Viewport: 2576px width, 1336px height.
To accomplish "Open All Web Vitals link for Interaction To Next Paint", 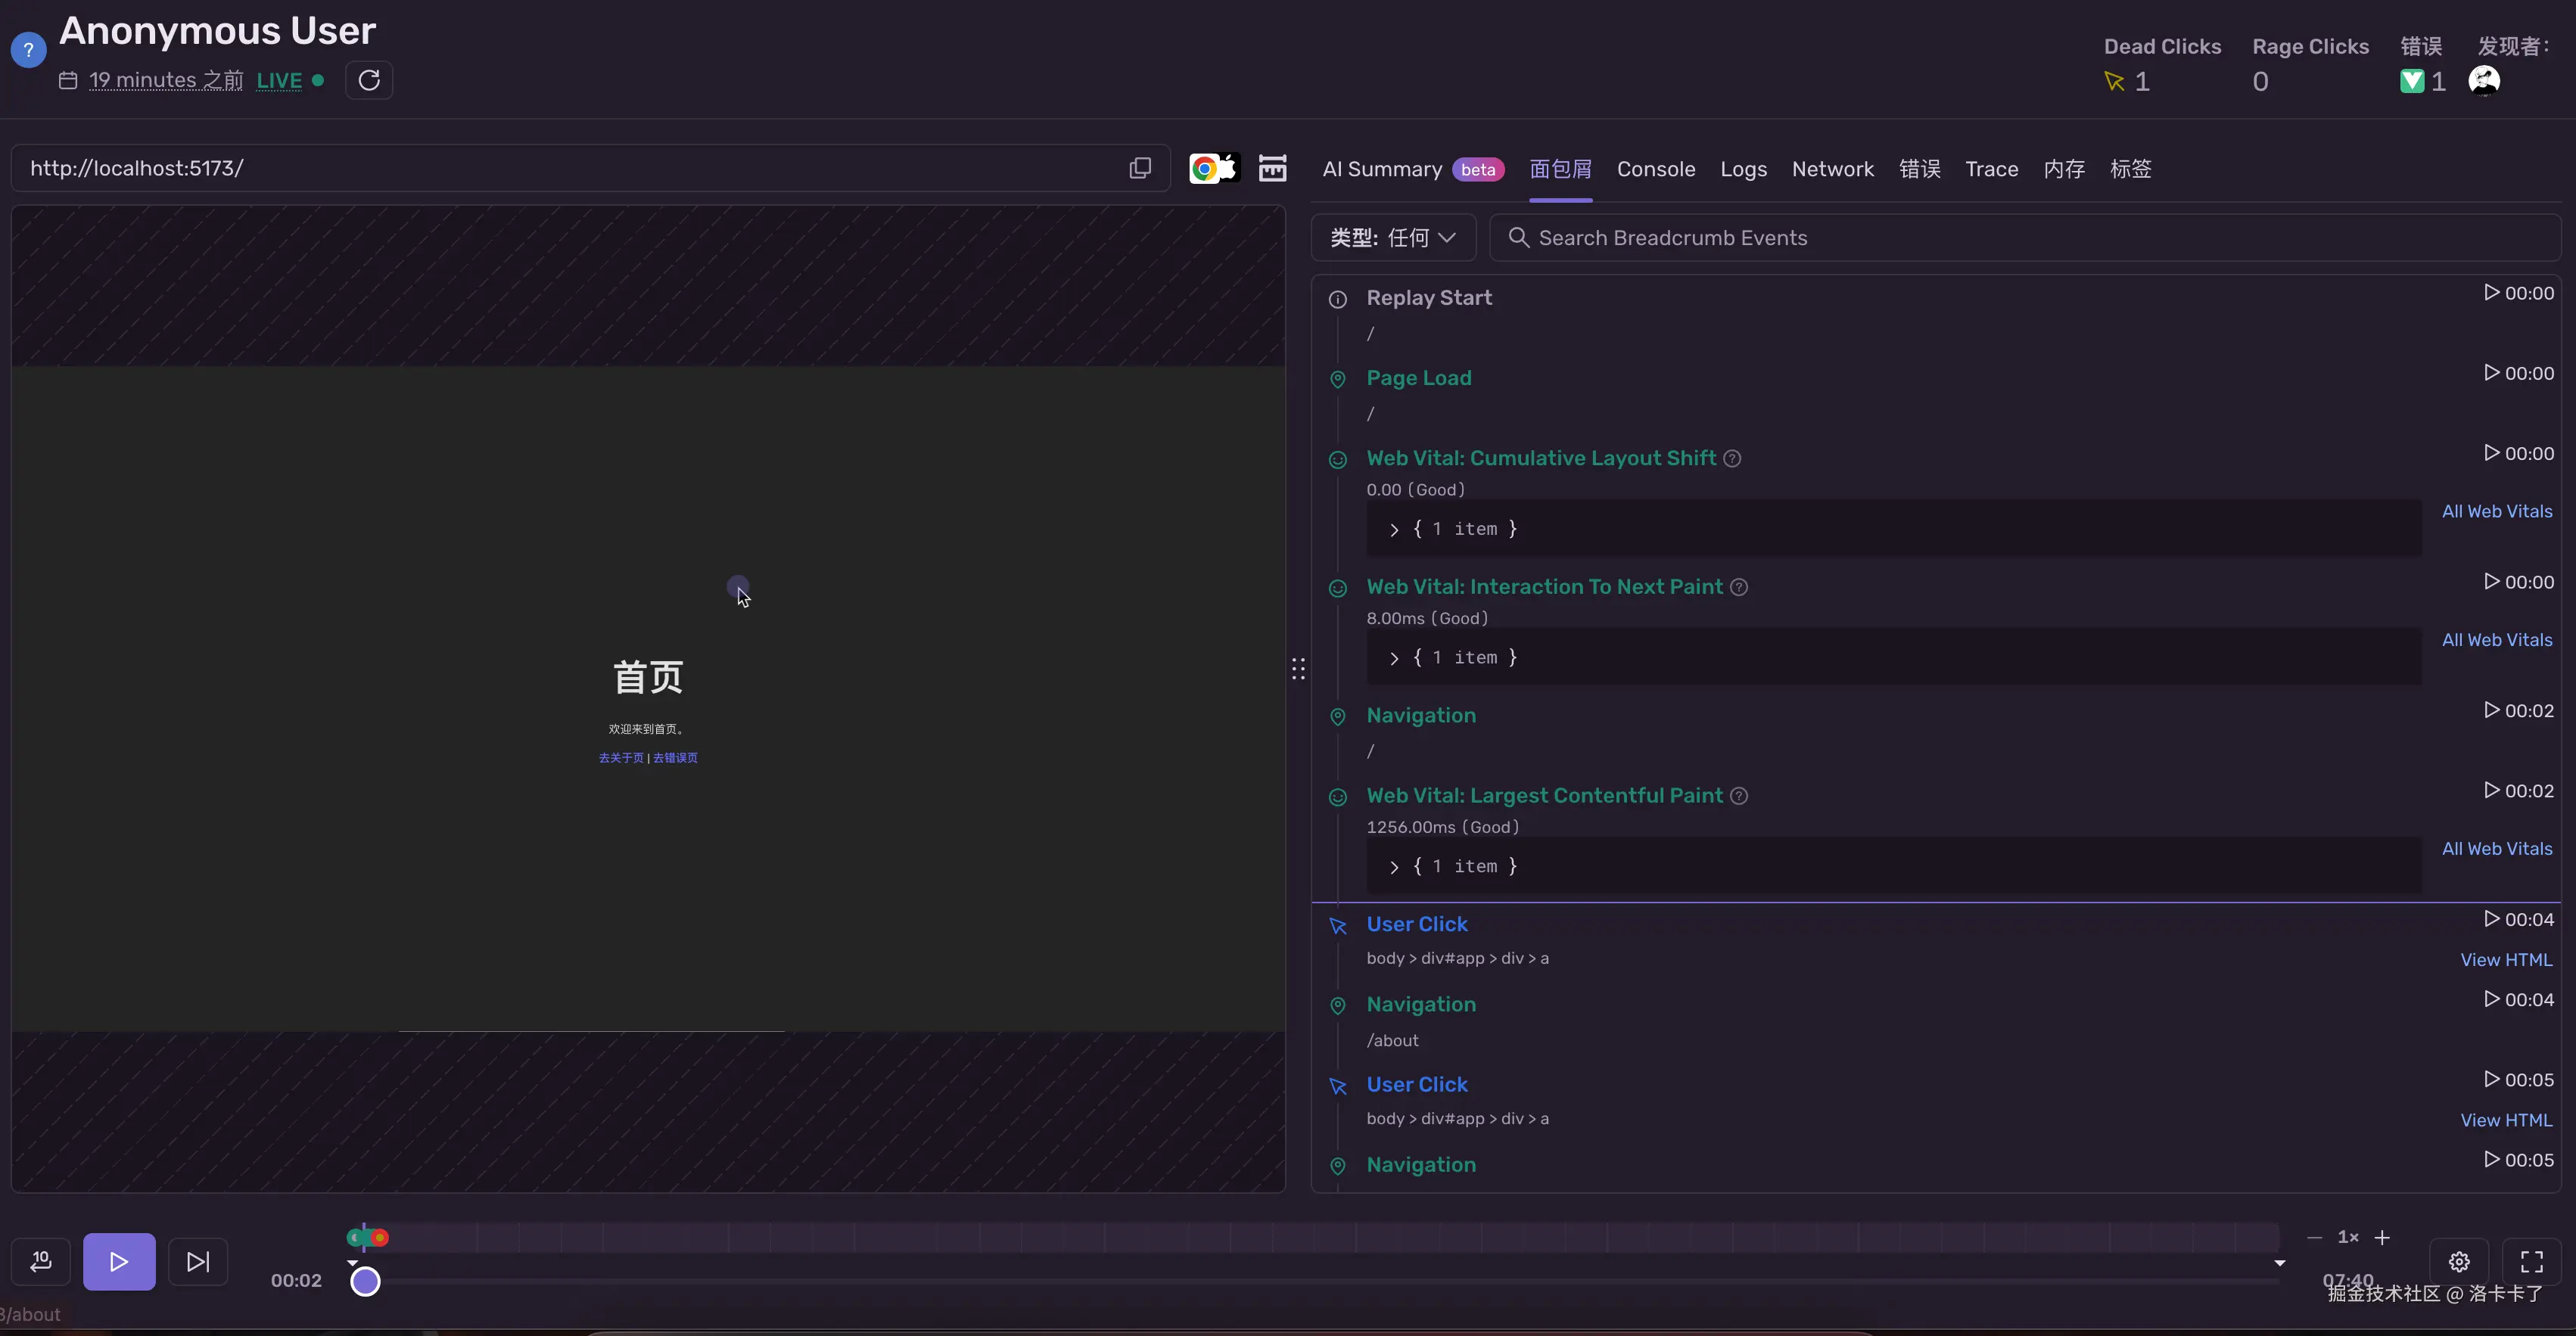I will coord(2496,640).
